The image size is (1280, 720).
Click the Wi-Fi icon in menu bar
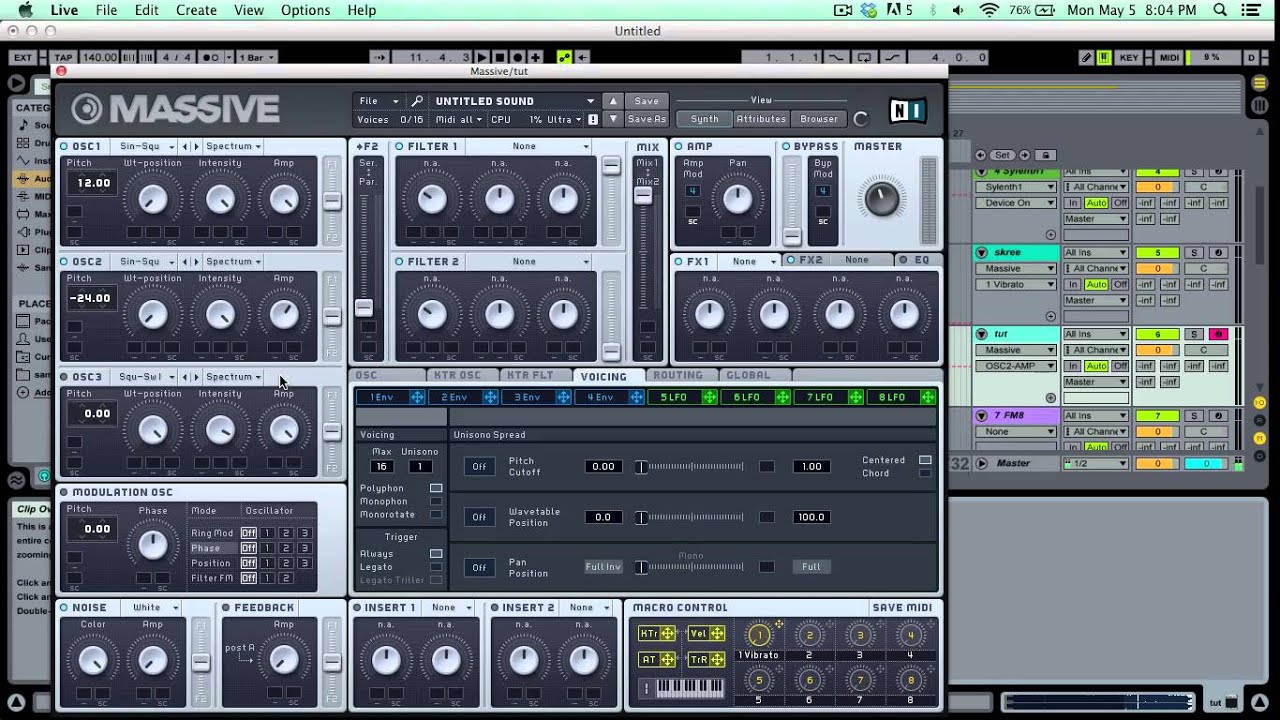point(989,10)
